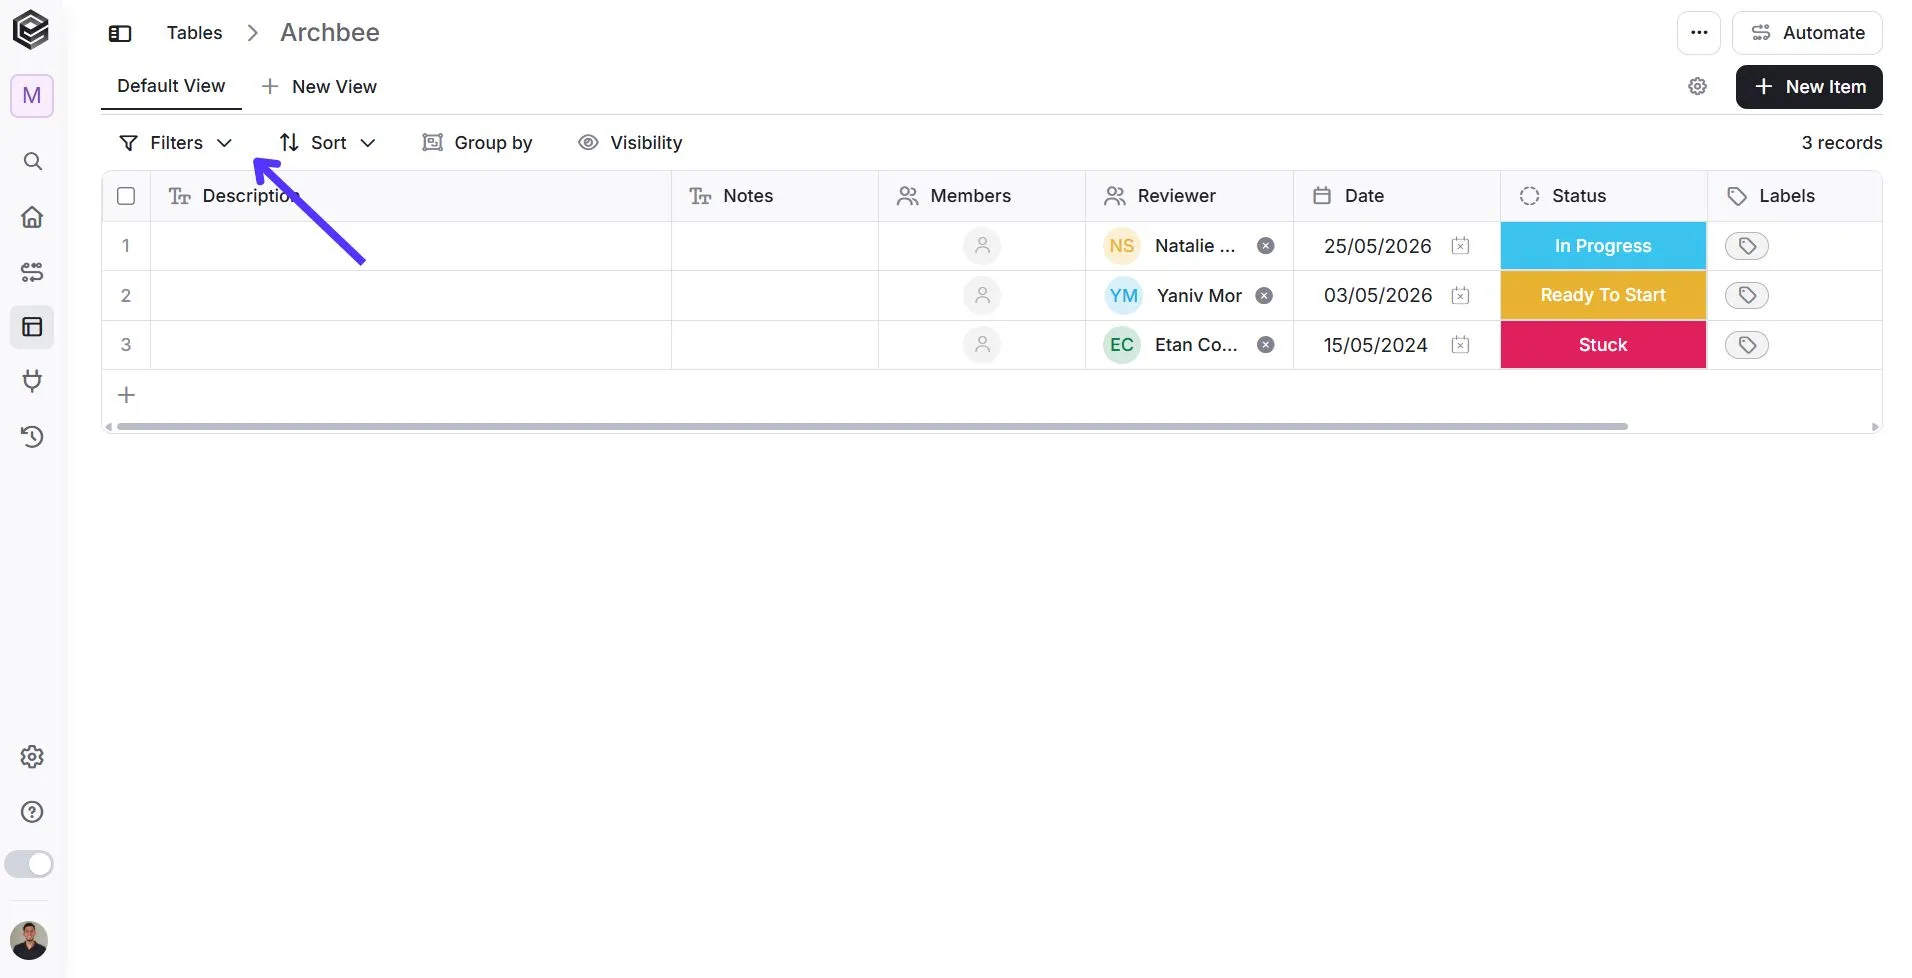1912x978 pixels.
Task: Select row number 3
Action: [x=126, y=345]
